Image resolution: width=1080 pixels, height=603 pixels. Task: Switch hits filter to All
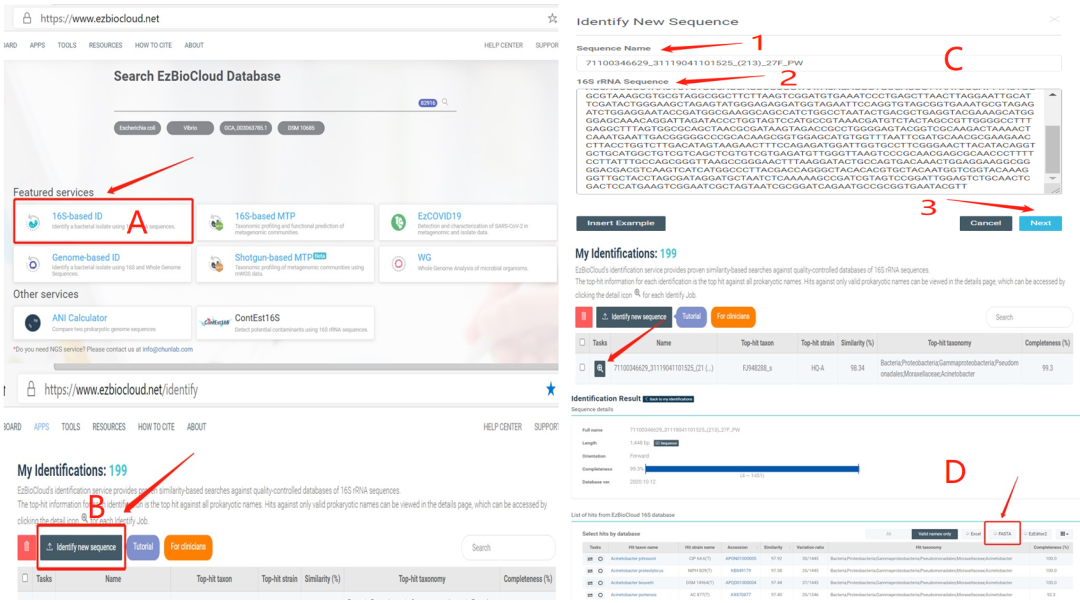coord(889,534)
